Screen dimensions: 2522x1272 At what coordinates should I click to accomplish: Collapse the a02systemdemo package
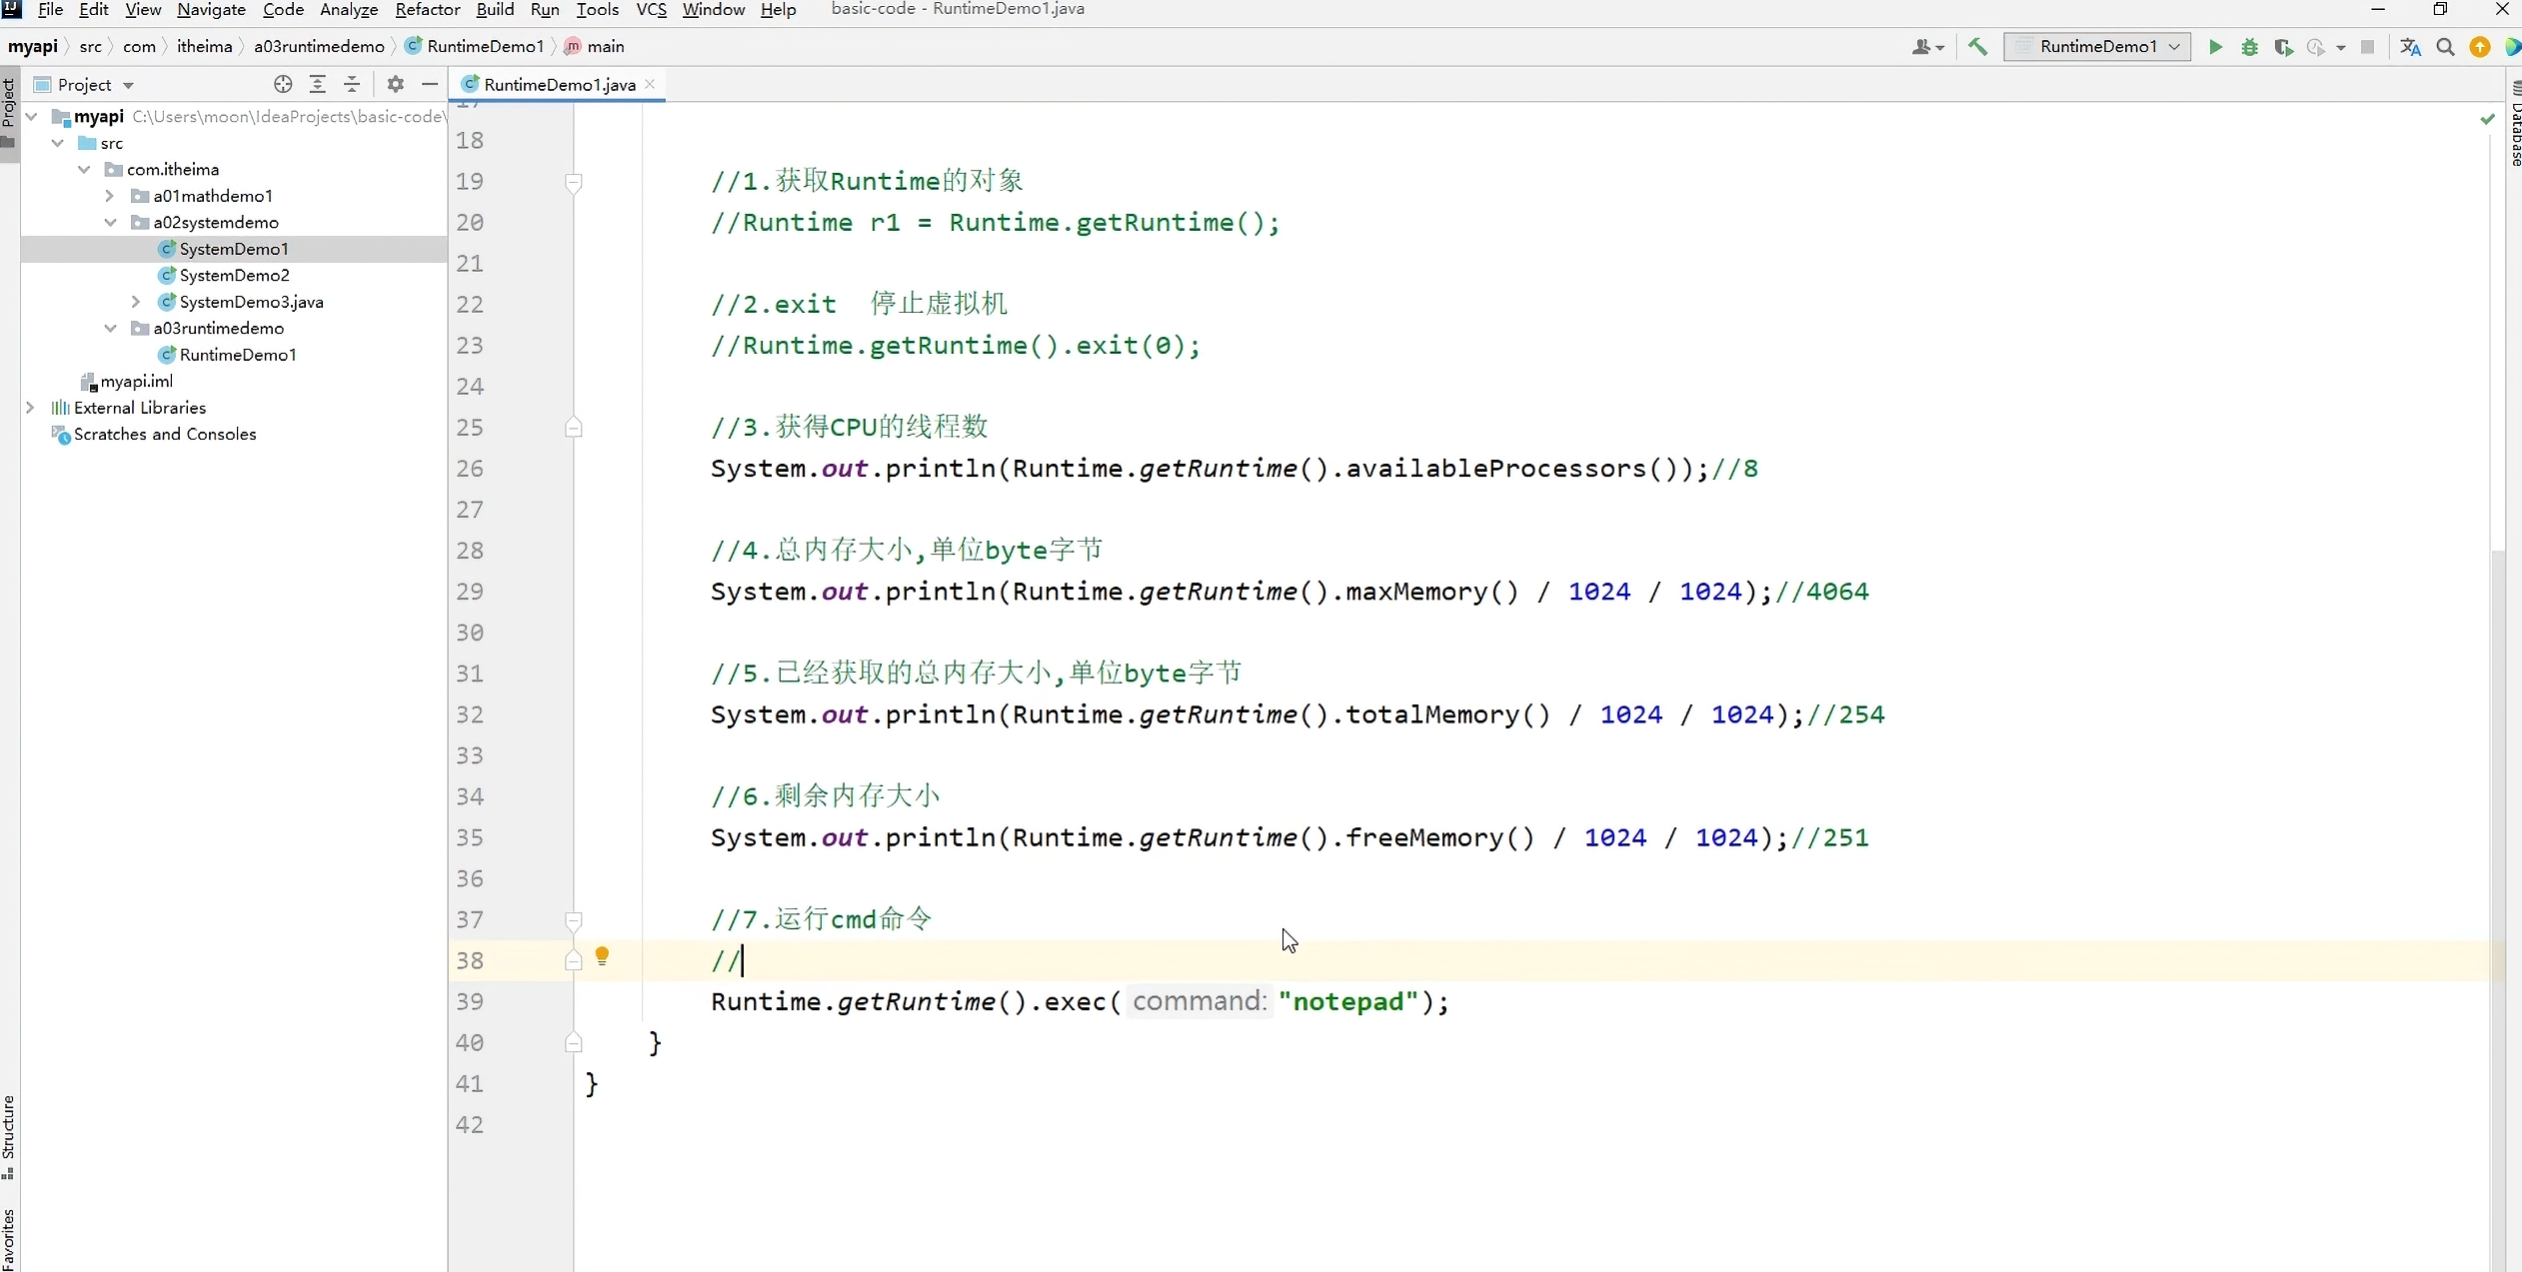pos(111,222)
